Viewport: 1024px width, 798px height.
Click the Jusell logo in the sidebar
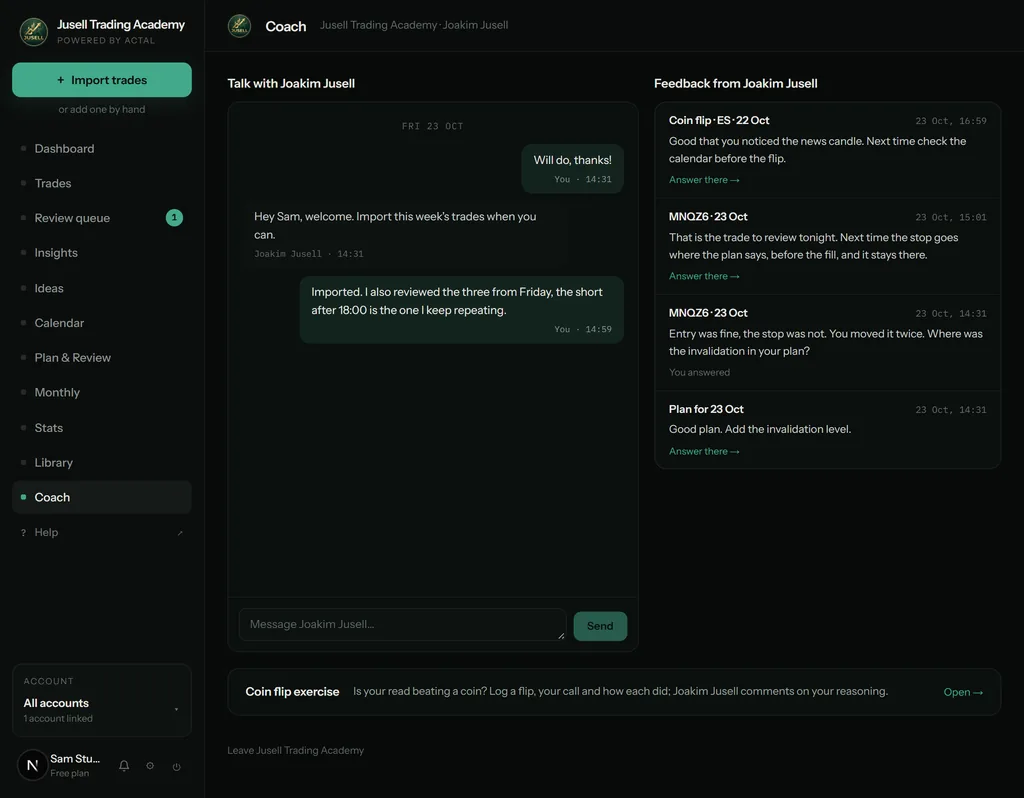click(x=33, y=31)
